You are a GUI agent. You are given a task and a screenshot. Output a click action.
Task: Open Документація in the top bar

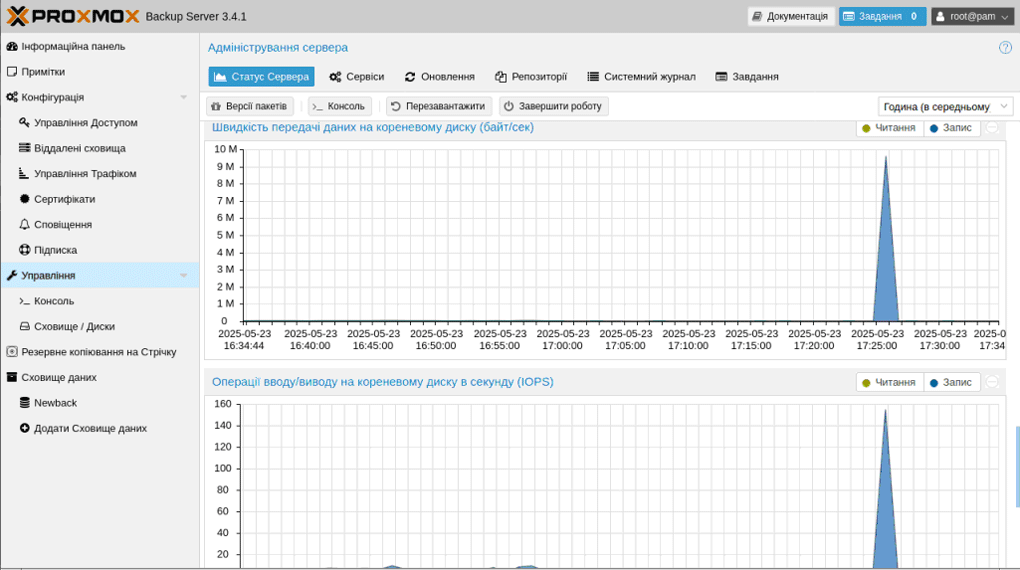point(790,16)
